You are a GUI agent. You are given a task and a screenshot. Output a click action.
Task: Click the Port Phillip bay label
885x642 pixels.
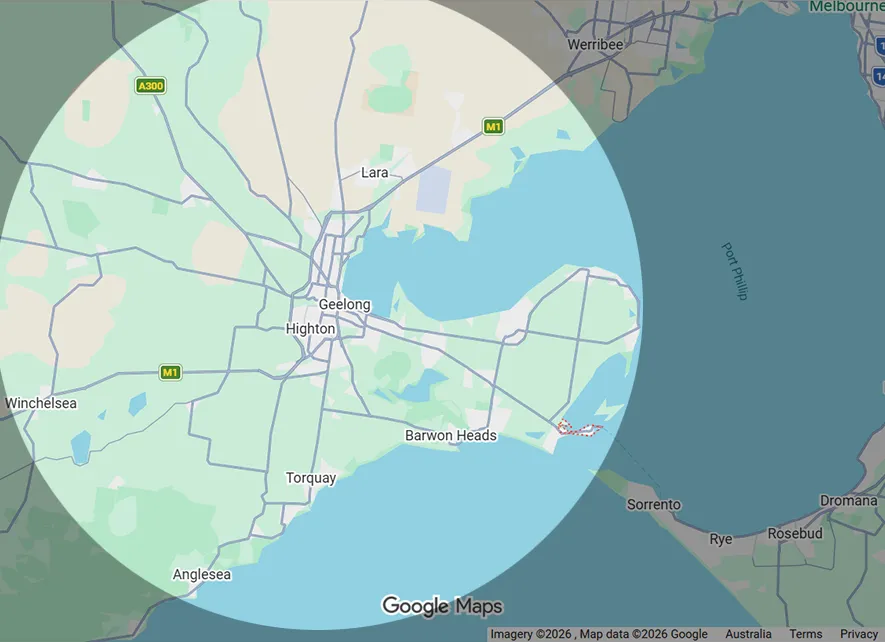click(735, 271)
